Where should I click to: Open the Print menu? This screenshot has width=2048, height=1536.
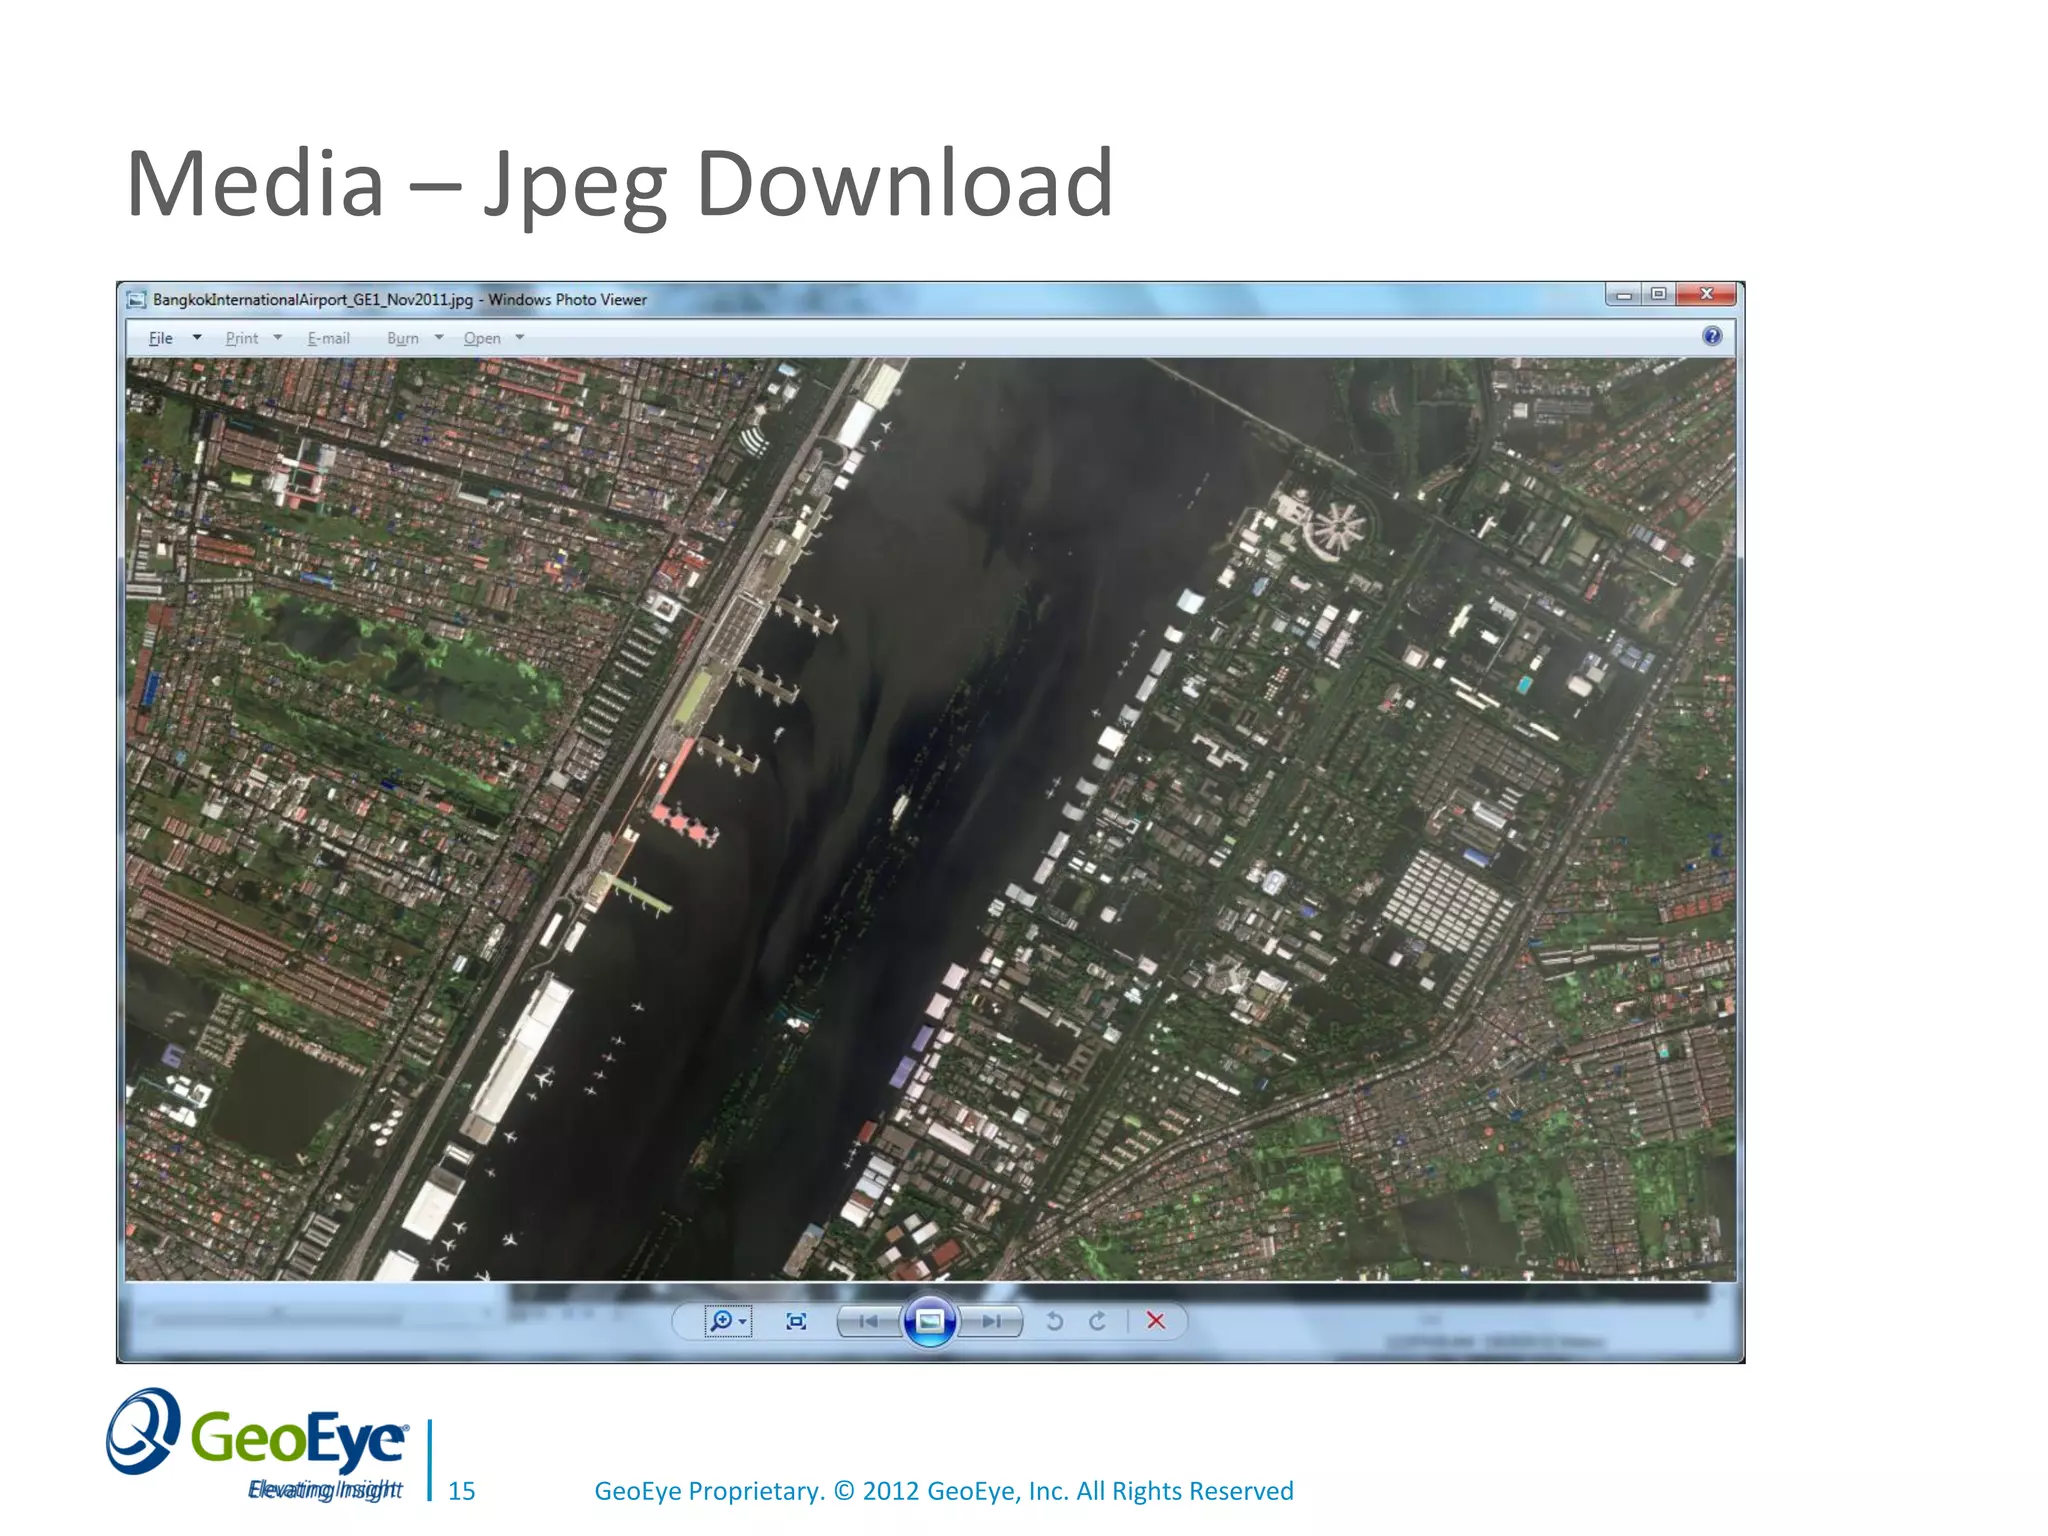(x=242, y=338)
